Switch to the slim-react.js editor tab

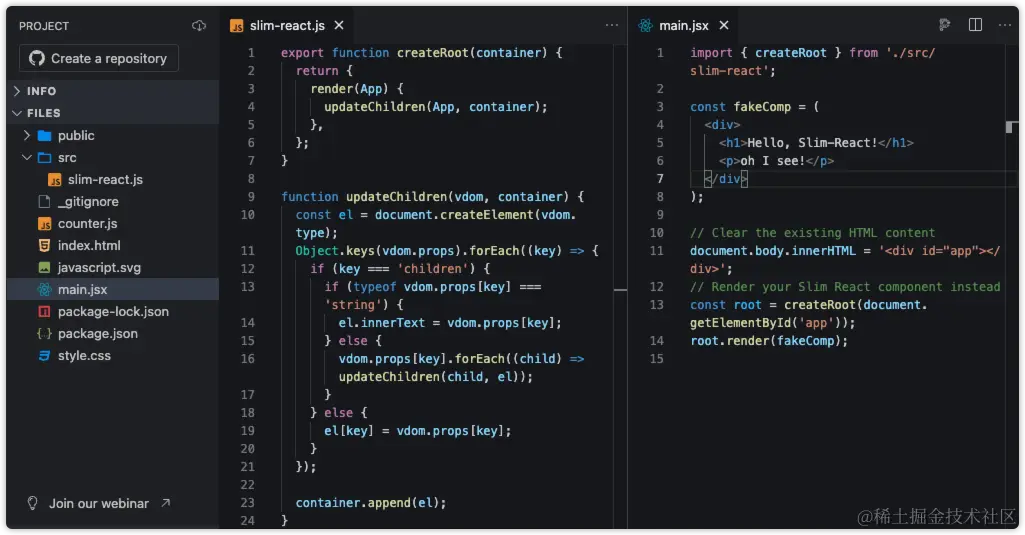[x=287, y=26]
